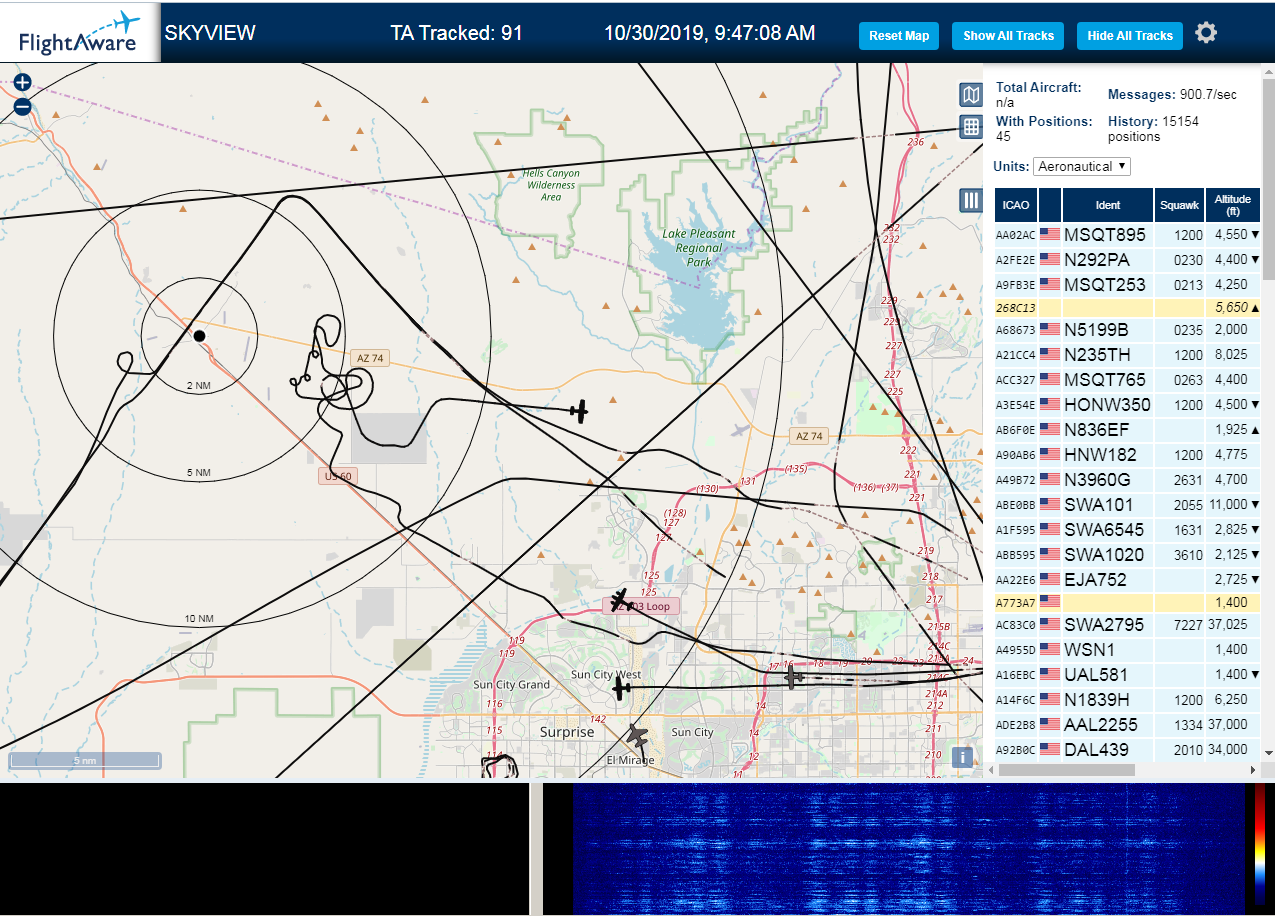The height and width of the screenshot is (917, 1275).
Task: Click the map info attribution icon
Action: click(x=963, y=757)
